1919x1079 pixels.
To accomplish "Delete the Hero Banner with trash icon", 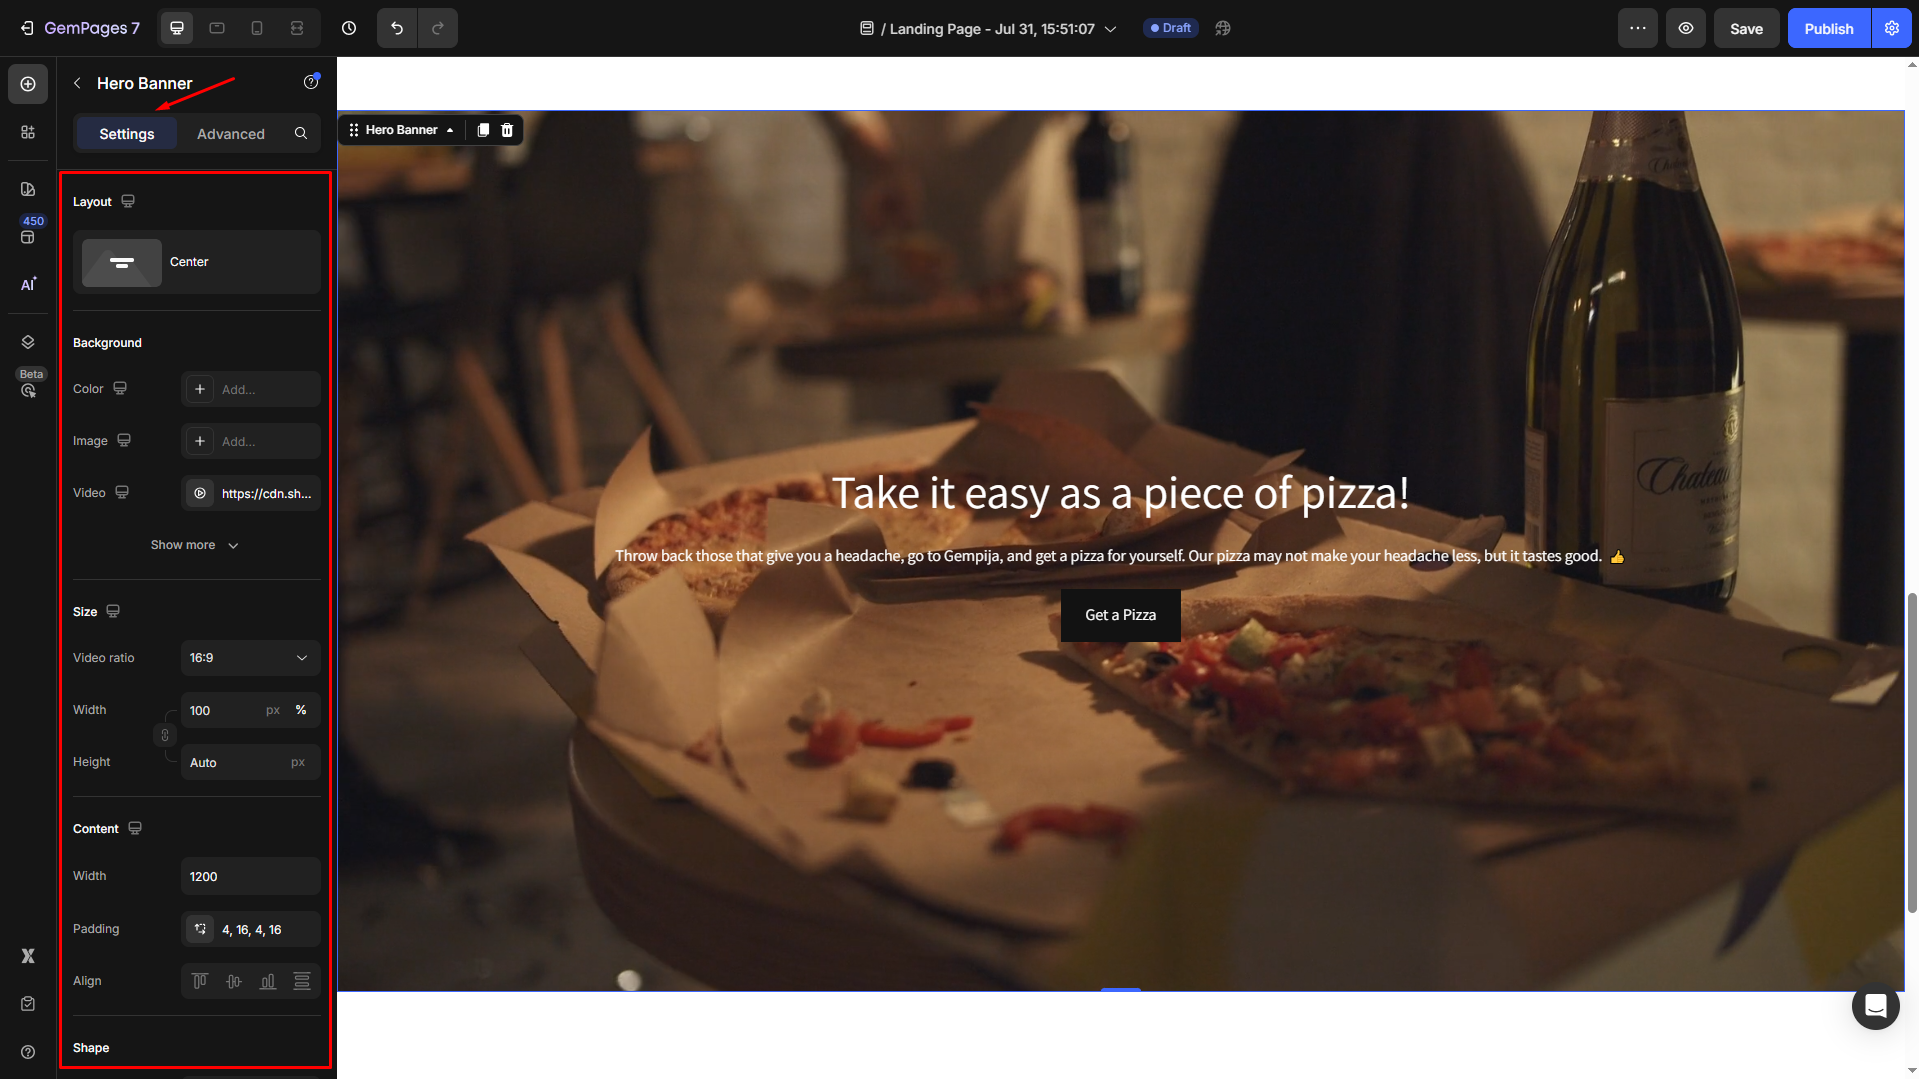I will [x=507, y=130].
